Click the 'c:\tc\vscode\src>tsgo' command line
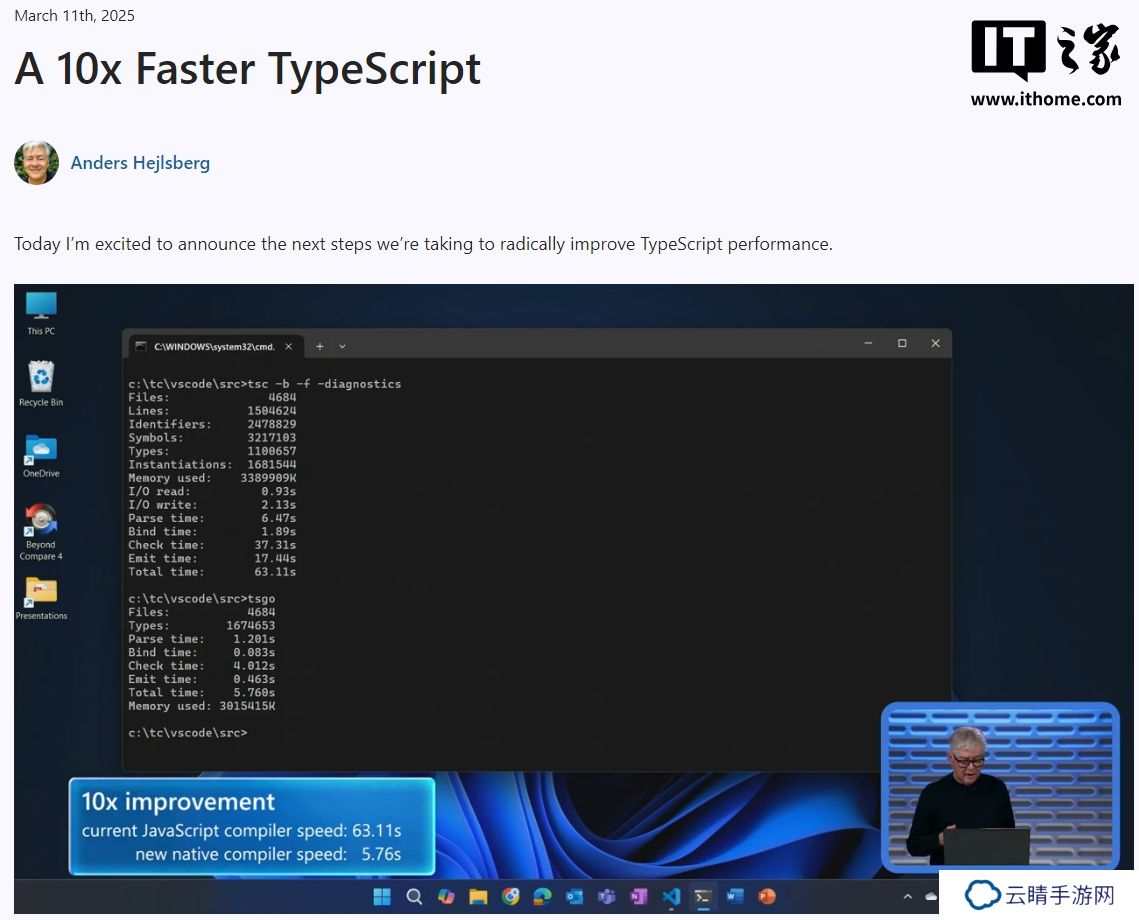The image size is (1139, 920). [202, 599]
